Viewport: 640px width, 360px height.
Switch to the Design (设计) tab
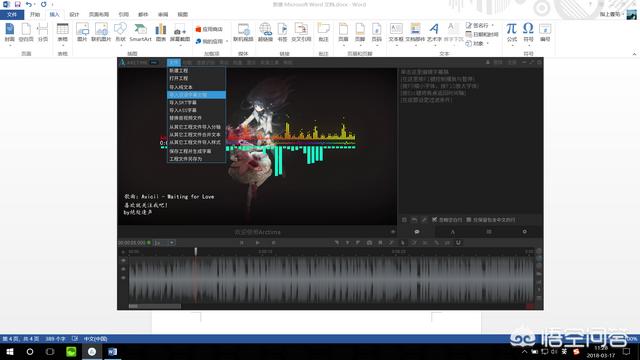(74, 15)
